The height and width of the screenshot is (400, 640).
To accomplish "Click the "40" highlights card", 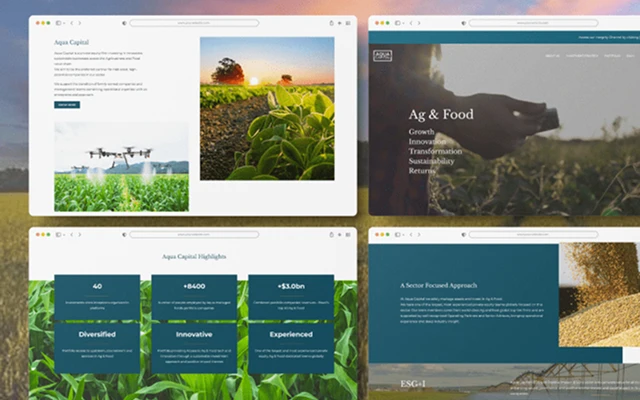I will pos(97,298).
